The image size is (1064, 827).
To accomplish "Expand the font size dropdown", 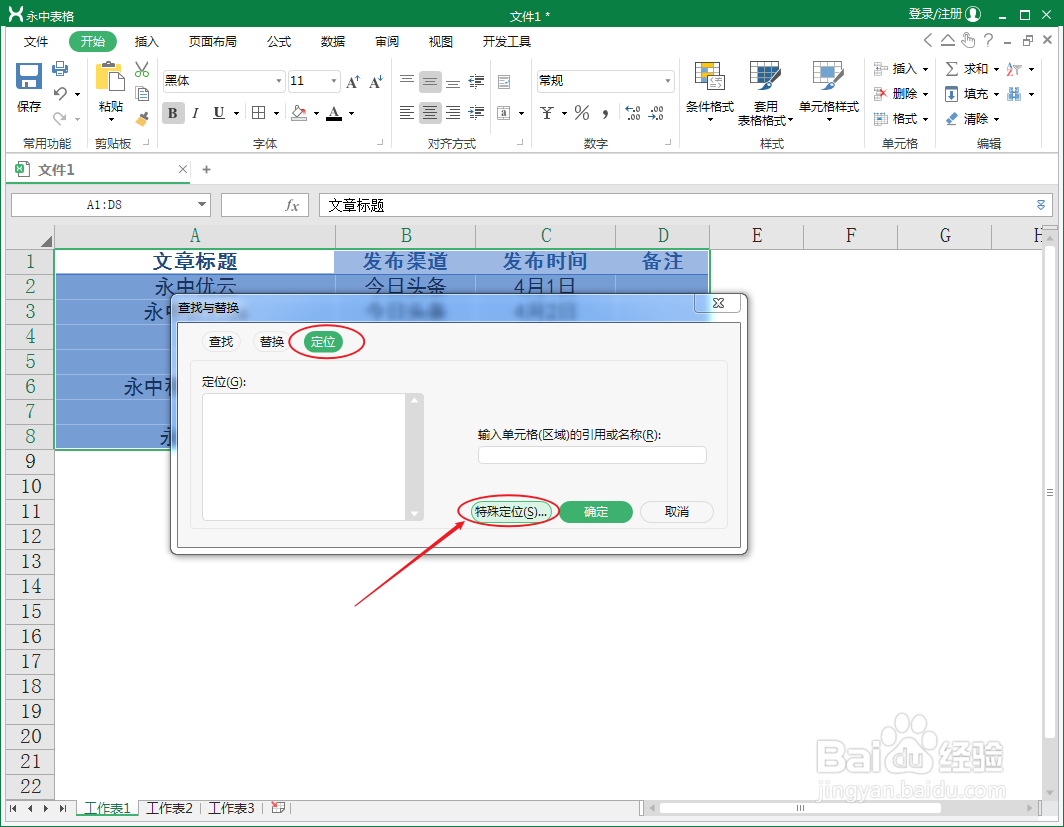I will point(335,80).
